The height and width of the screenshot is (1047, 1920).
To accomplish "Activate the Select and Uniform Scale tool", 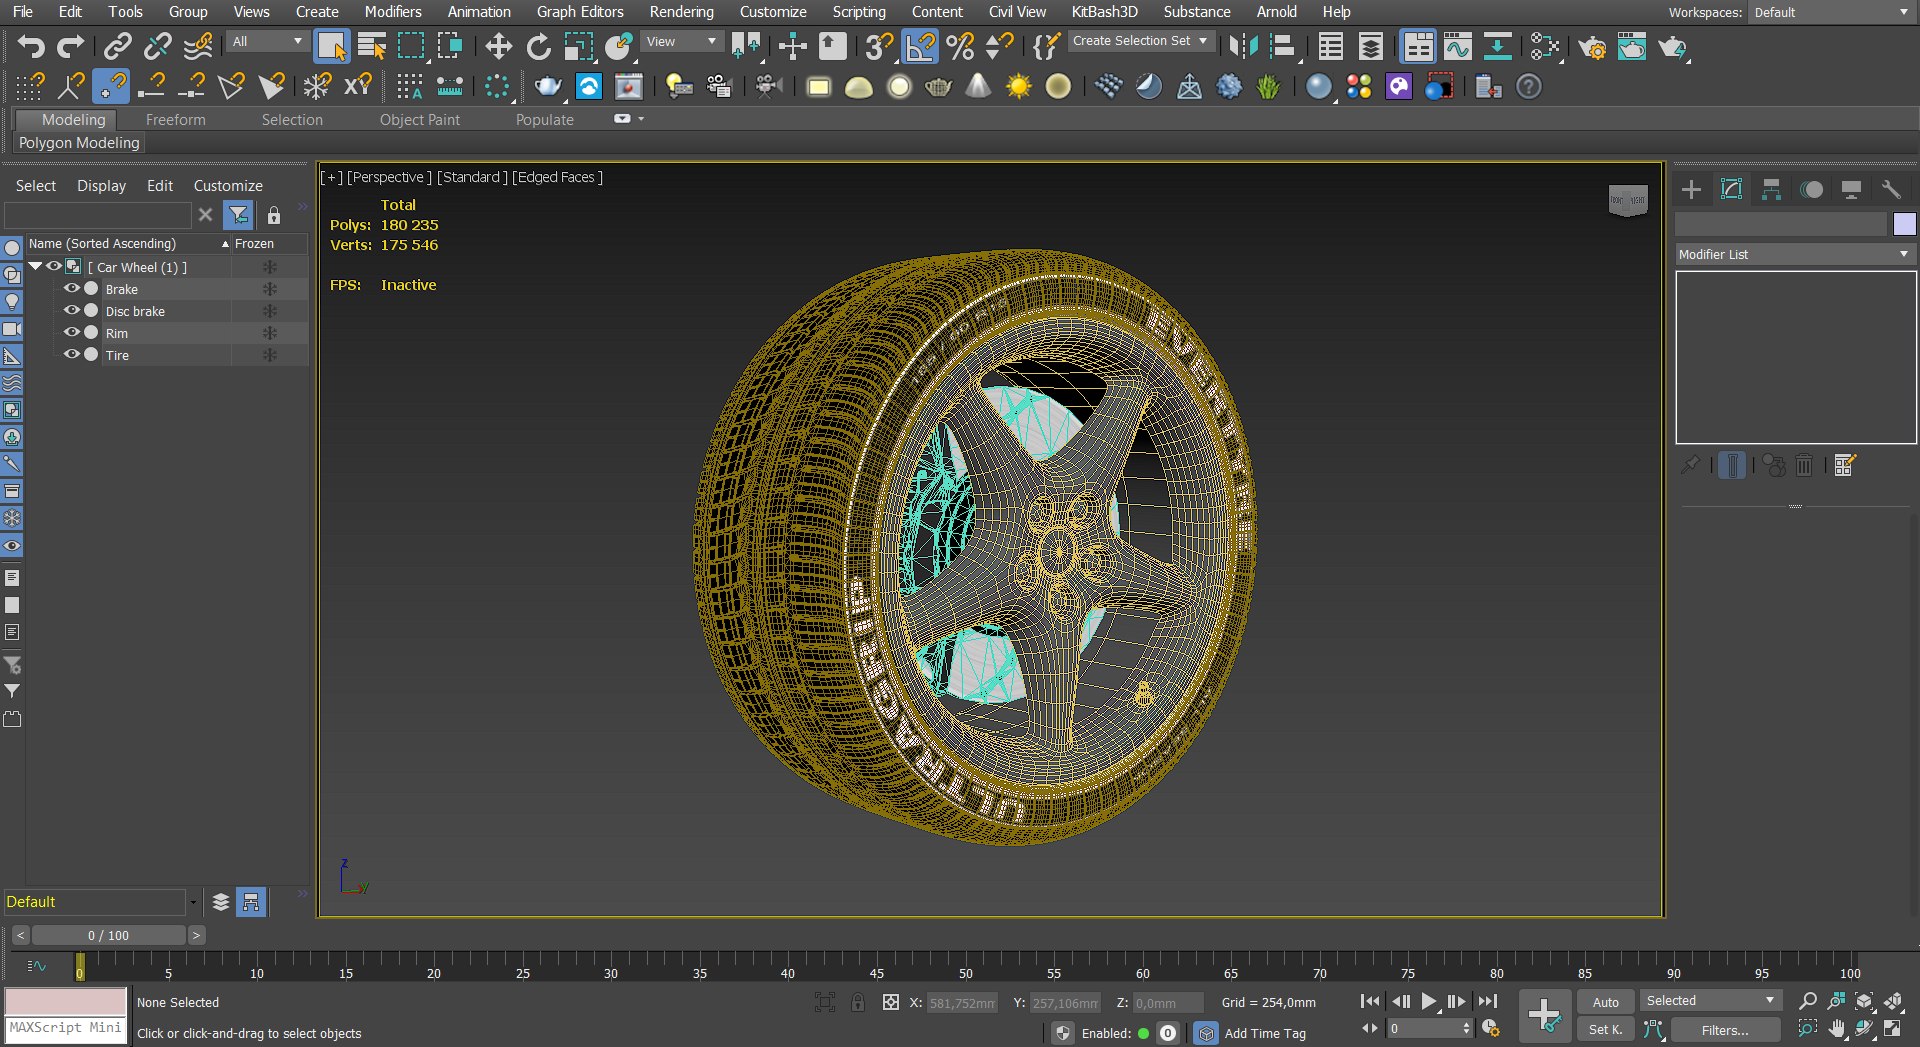I will pyautogui.click(x=578, y=46).
